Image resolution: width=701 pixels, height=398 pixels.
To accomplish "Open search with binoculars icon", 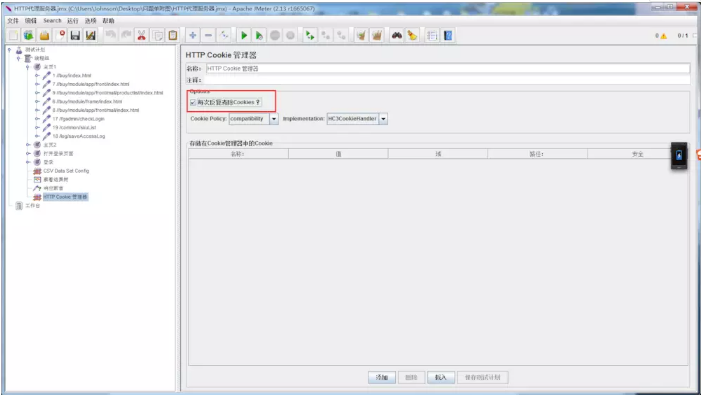I will 397,35.
